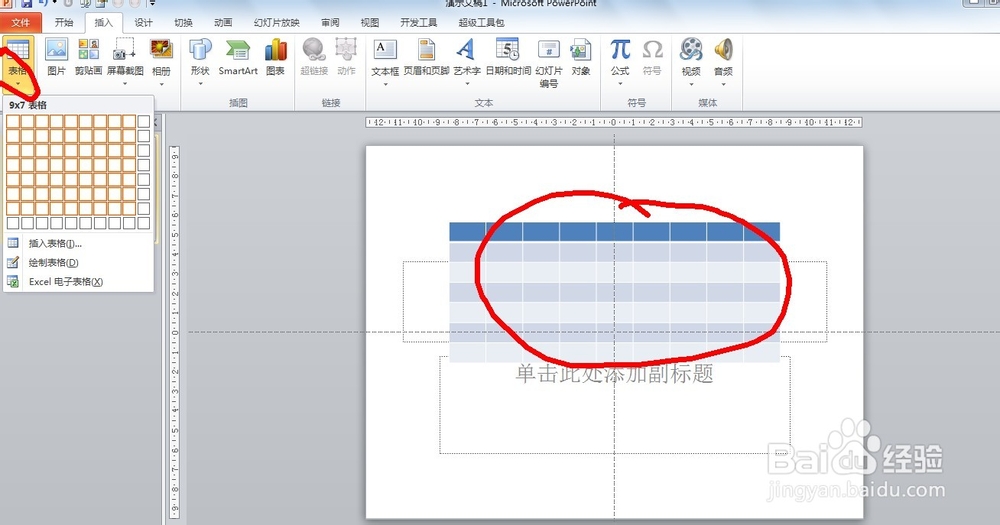This screenshot has height=525, width=1000.
Task: Click the 屏幕截图 screenshot icon
Action: 125,51
